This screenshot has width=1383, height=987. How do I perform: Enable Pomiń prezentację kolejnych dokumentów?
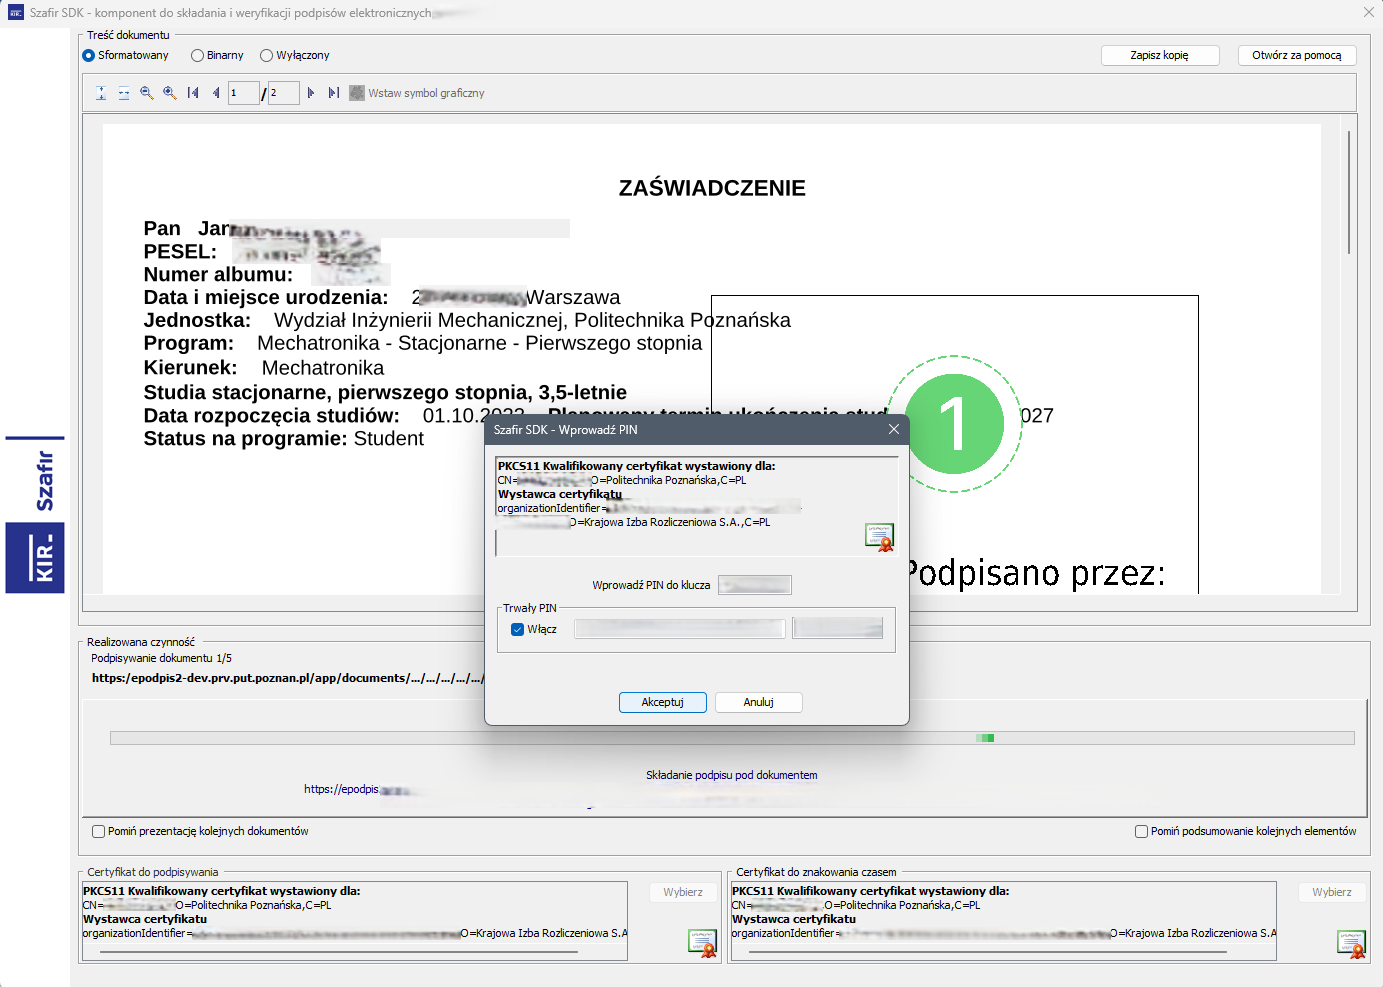(99, 832)
